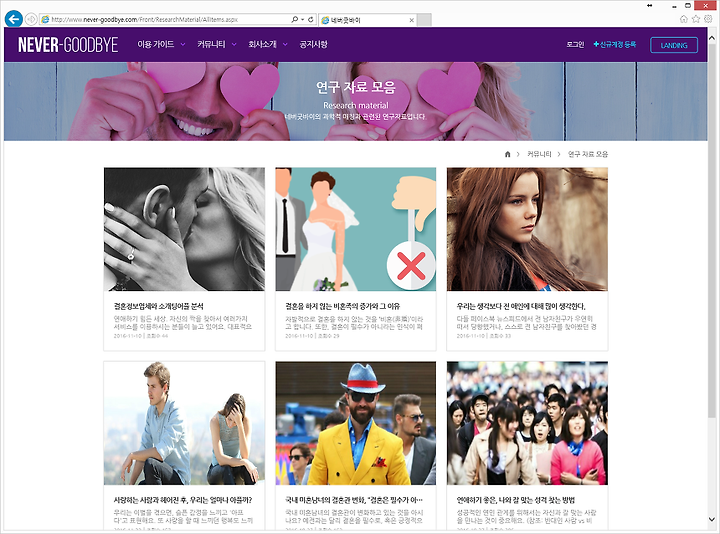This screenshot has height=534, width=720.
Task: Open article 결혼을 하지 않는 비혼족의 증가와 그 이유
Action: [342, 306]
